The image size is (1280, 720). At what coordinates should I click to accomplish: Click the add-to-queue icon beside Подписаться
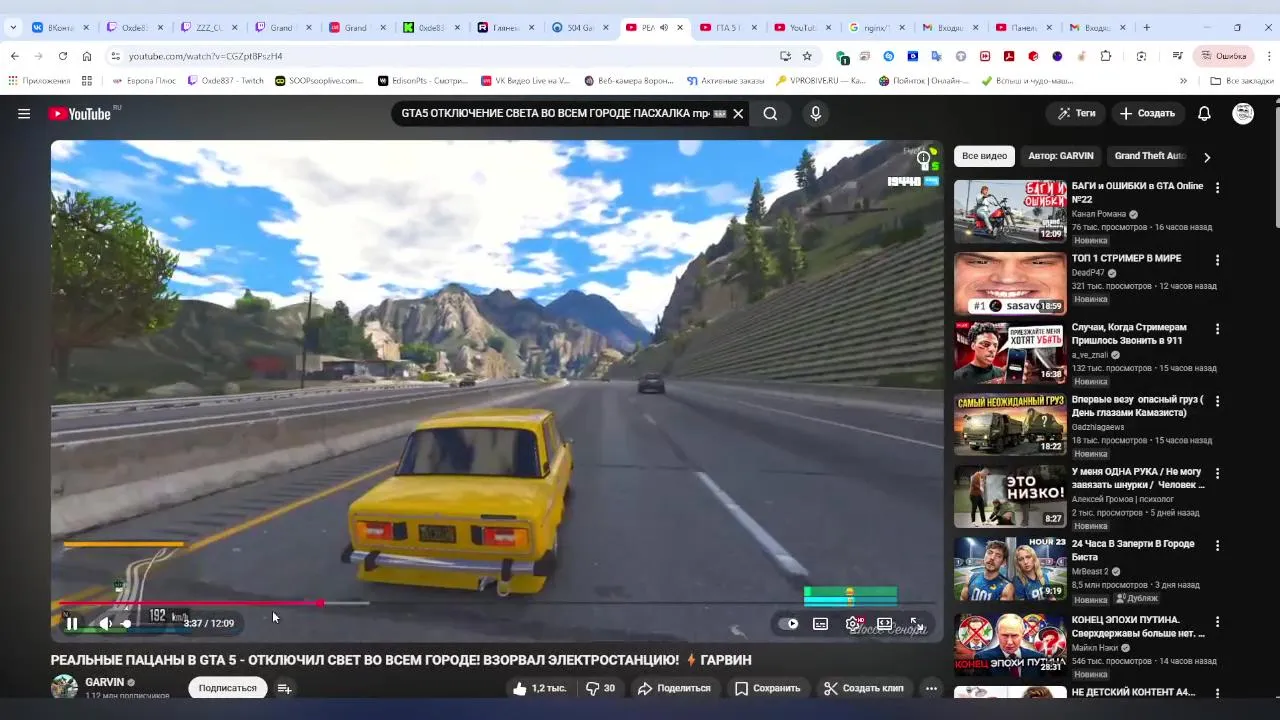(x=284, y=688)
